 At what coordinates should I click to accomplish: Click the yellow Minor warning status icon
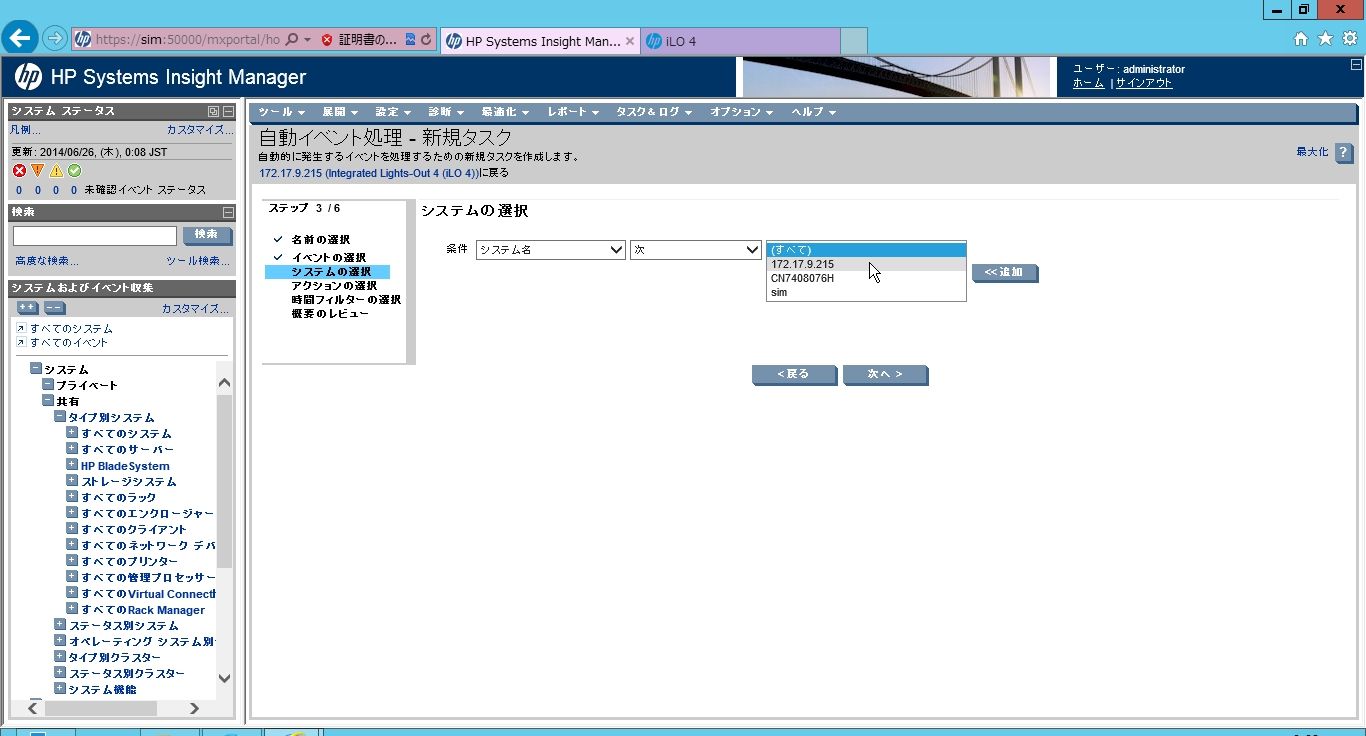point(56,171)
